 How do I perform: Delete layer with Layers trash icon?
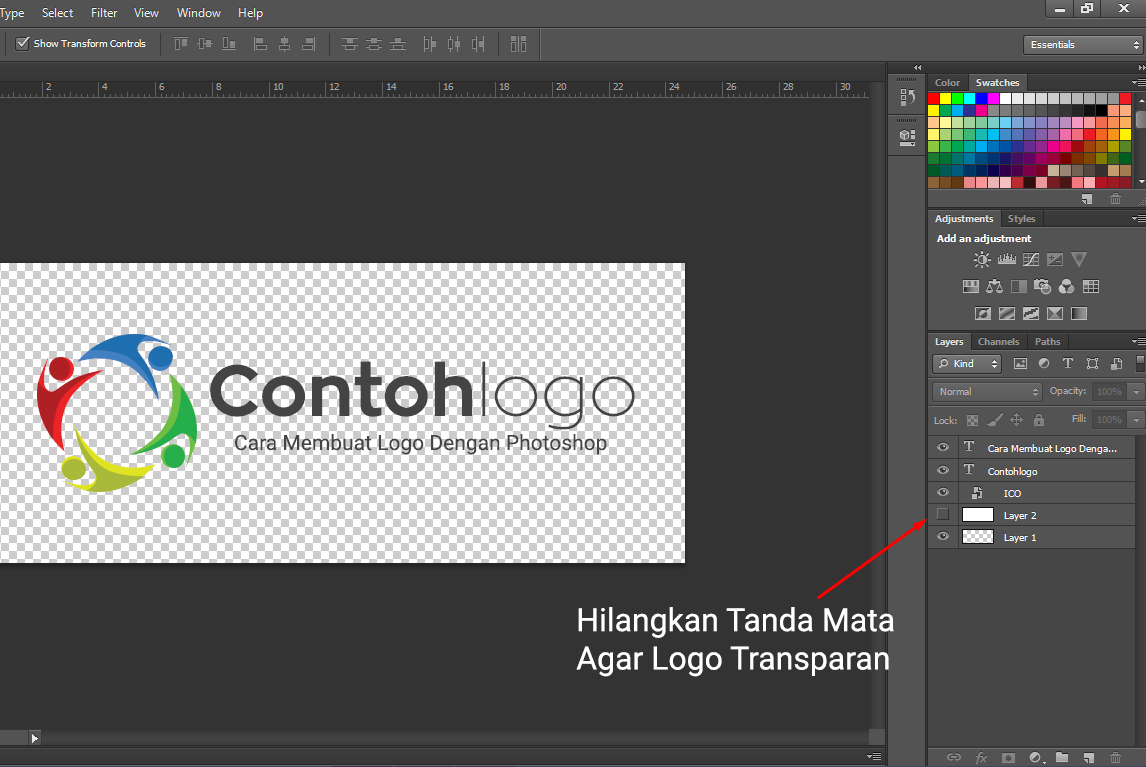1115,757
